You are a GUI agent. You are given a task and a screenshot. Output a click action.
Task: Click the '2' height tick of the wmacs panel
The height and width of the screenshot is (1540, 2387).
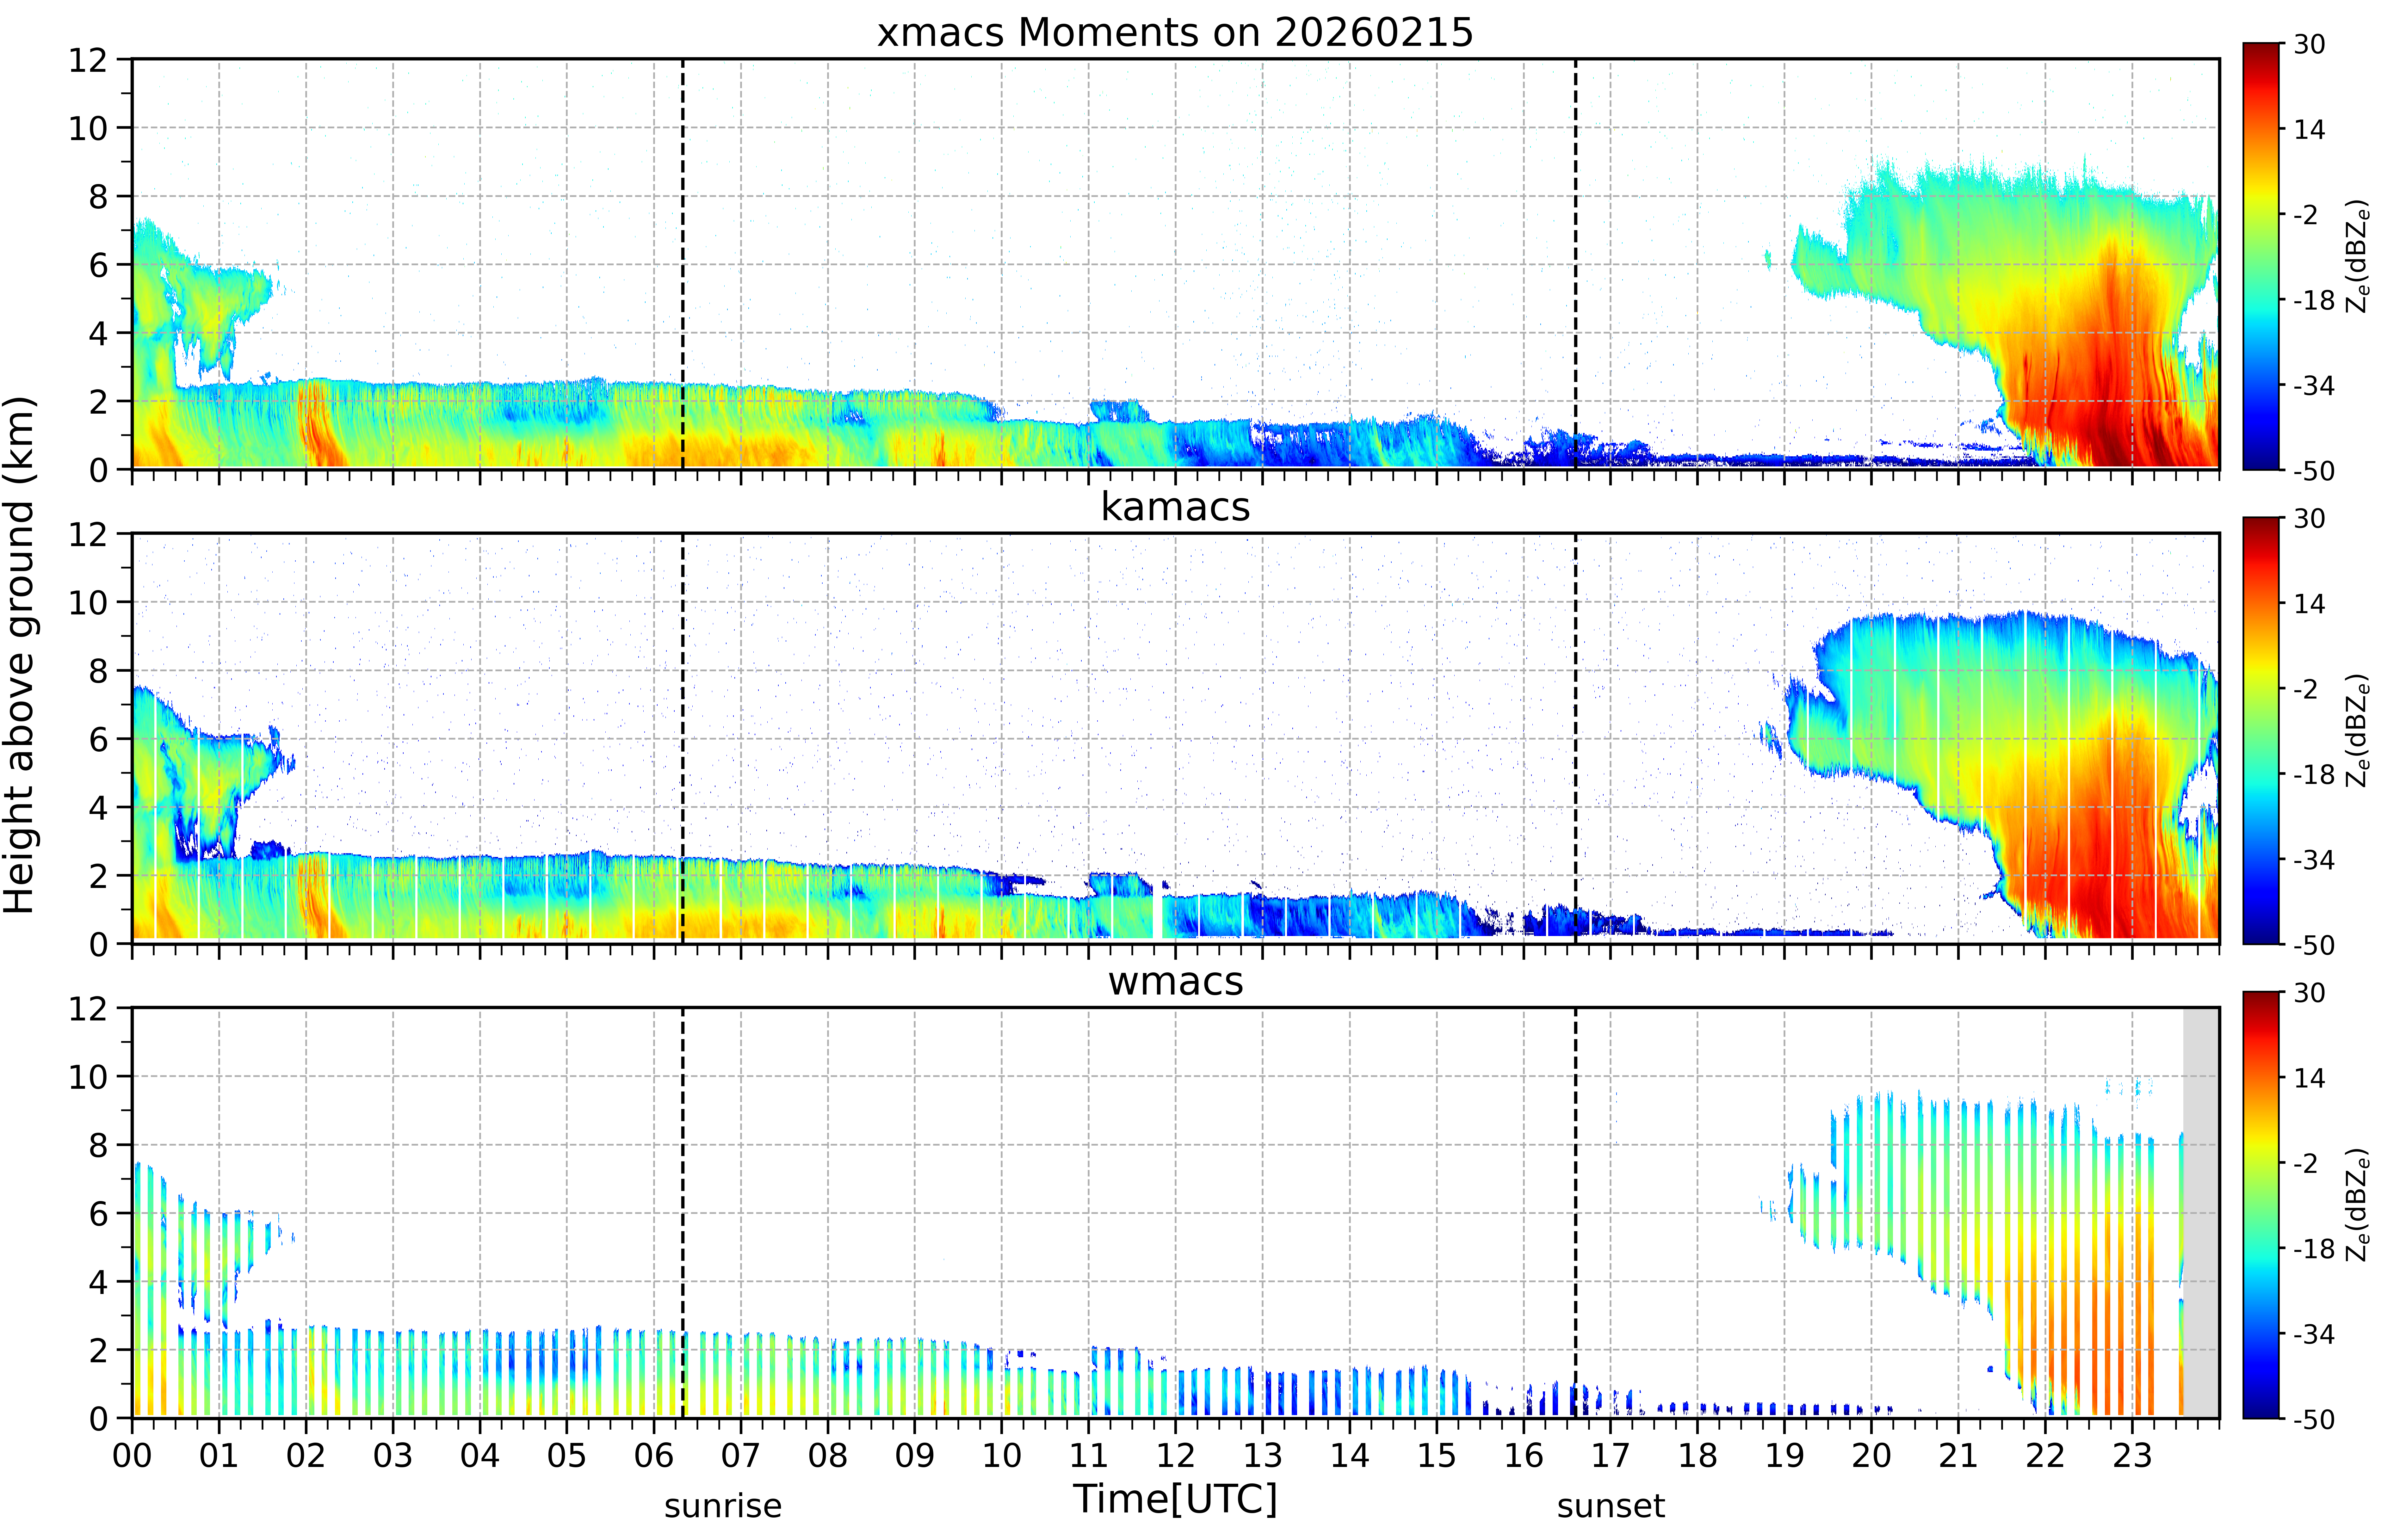(98, 1350)
